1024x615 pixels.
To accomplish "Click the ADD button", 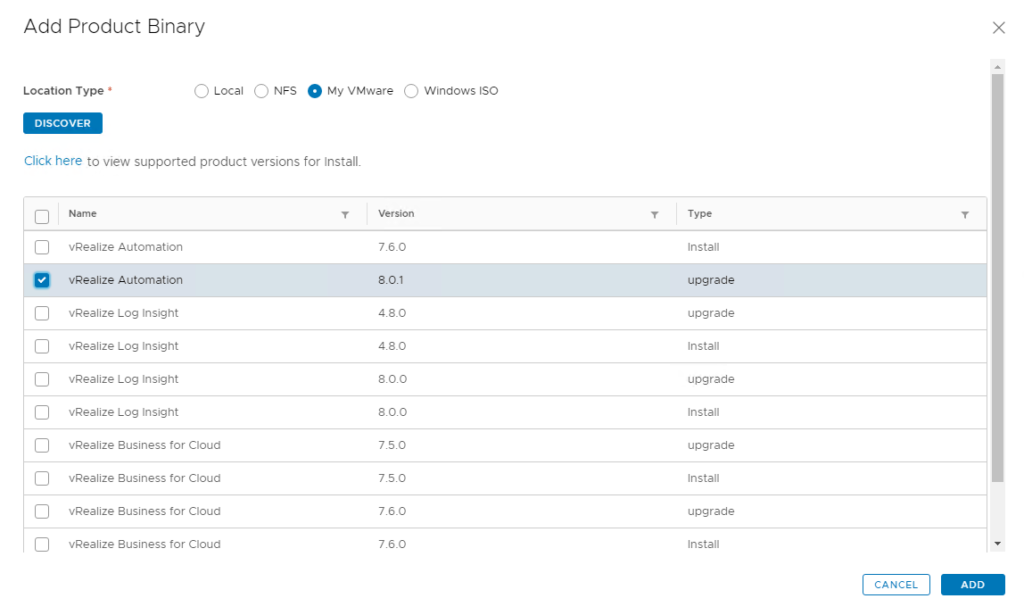I will [972, 585].
